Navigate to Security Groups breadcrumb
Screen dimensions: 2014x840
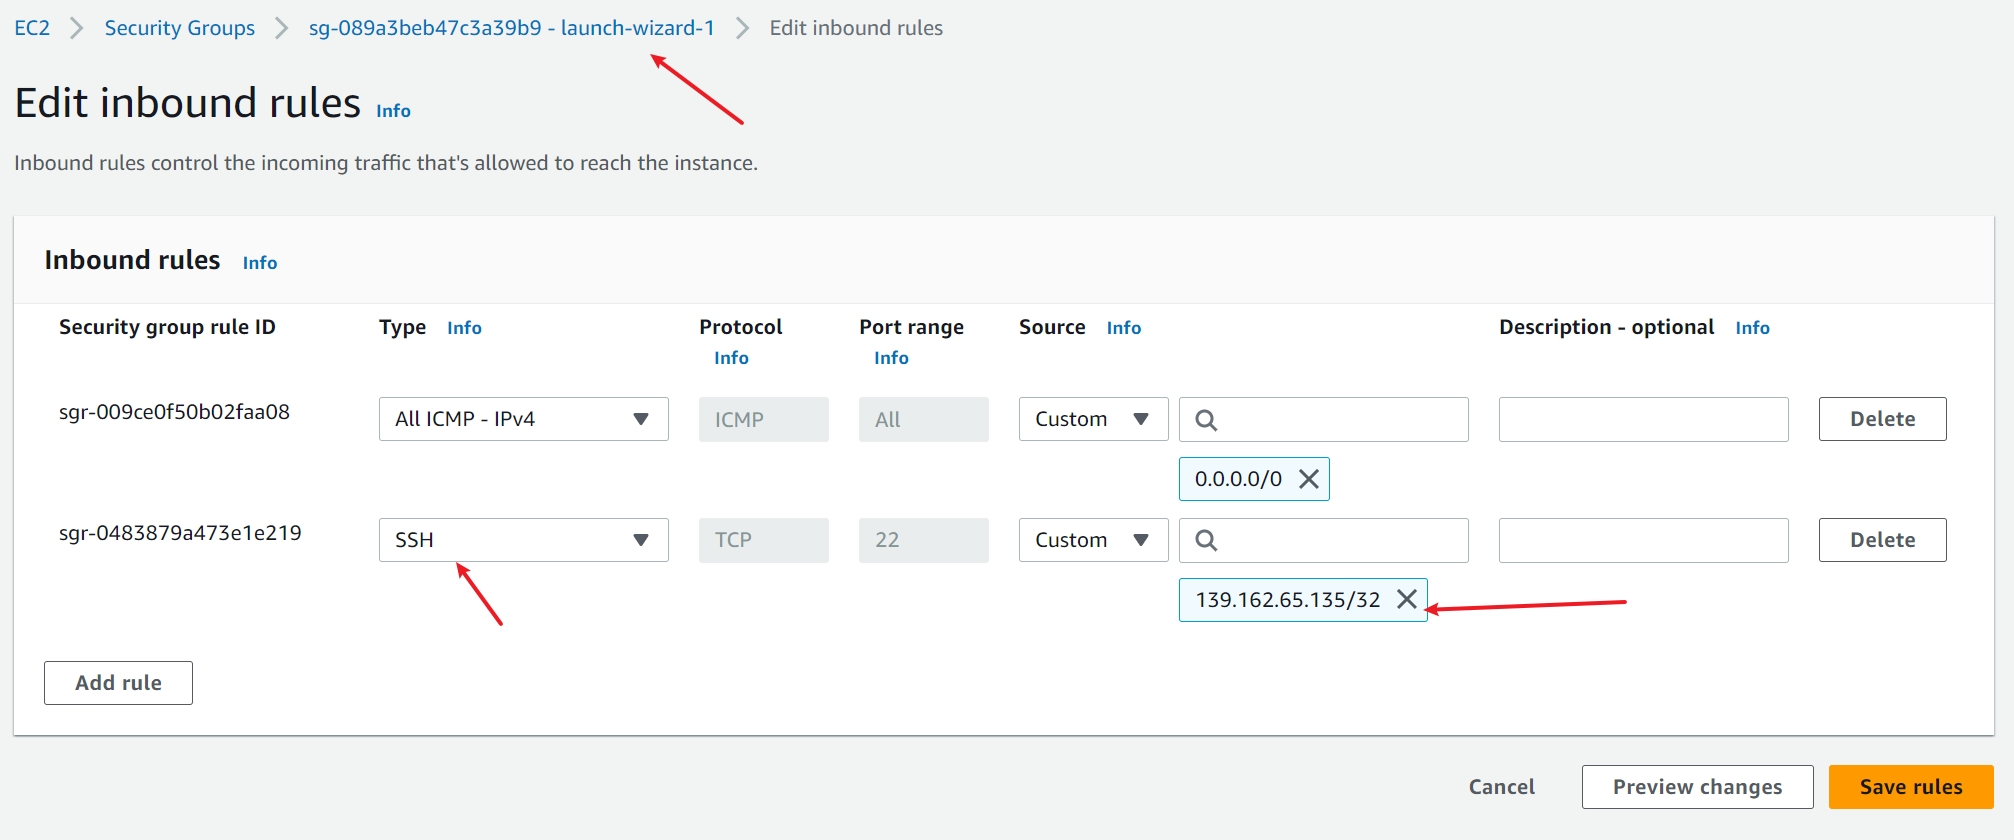click(x=180, y=28)
